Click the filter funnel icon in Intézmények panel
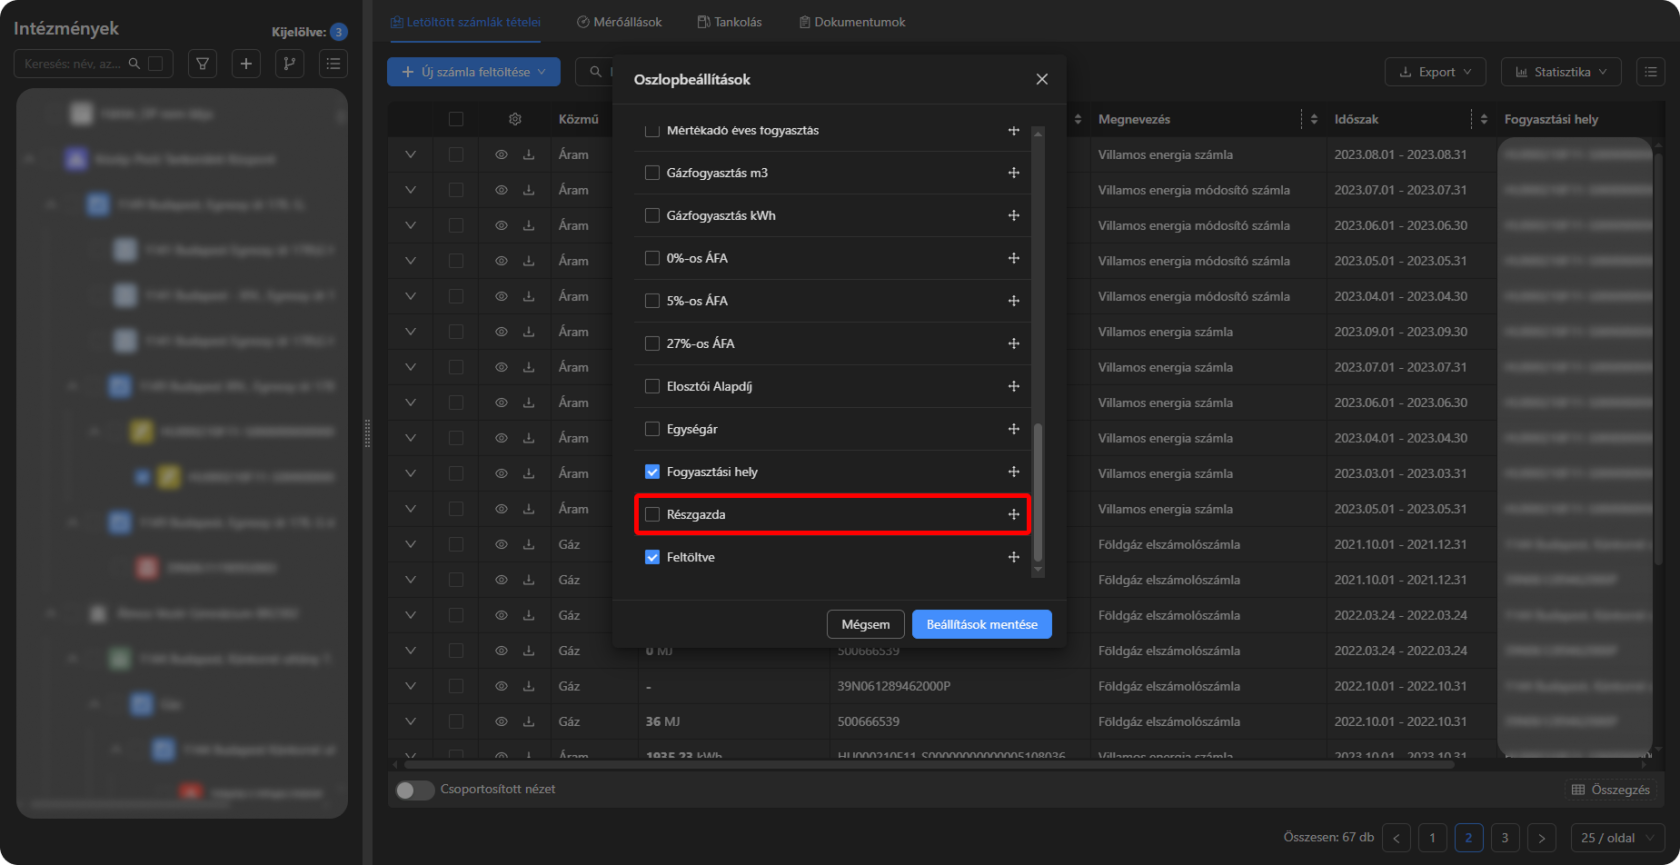Viewport: 1680px width, 865px height. pyautogui.click(x=203, y=64)
